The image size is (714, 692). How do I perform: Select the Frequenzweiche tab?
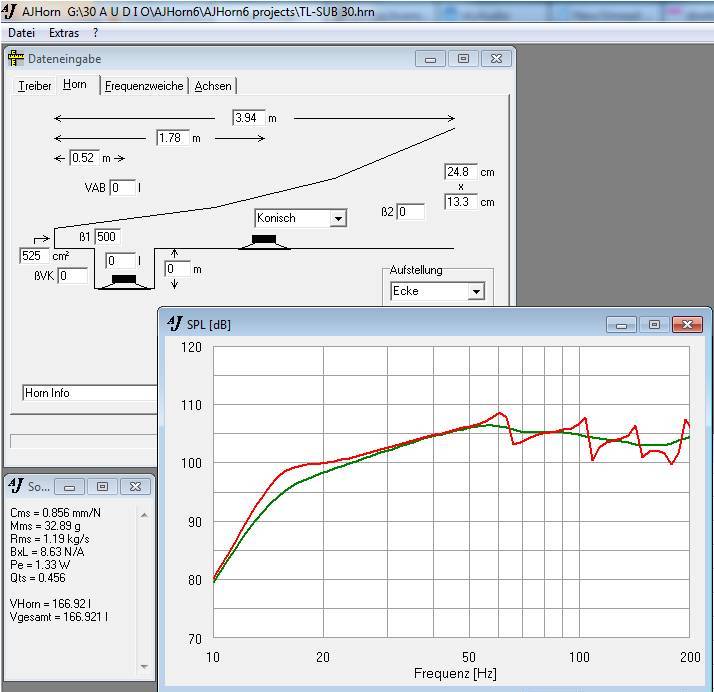tap(144, 86)
